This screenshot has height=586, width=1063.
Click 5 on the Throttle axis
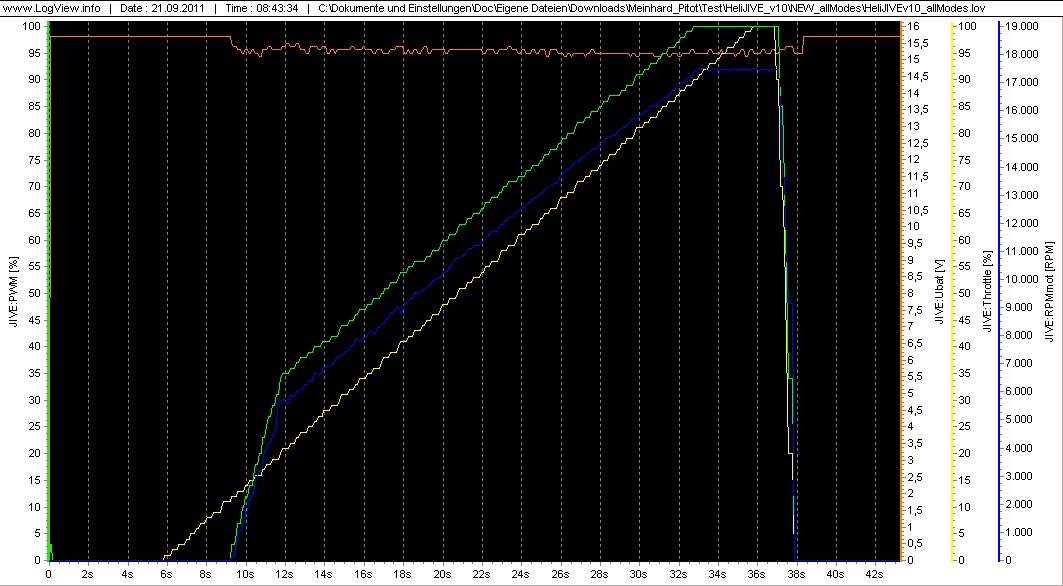click(962, 533)
